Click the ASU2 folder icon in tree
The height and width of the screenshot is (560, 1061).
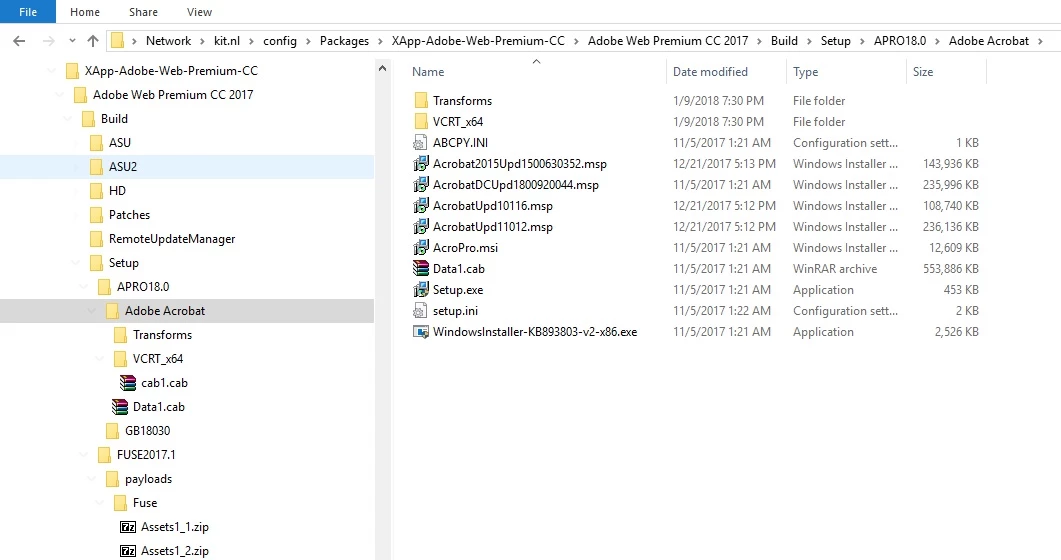point(96,166)
